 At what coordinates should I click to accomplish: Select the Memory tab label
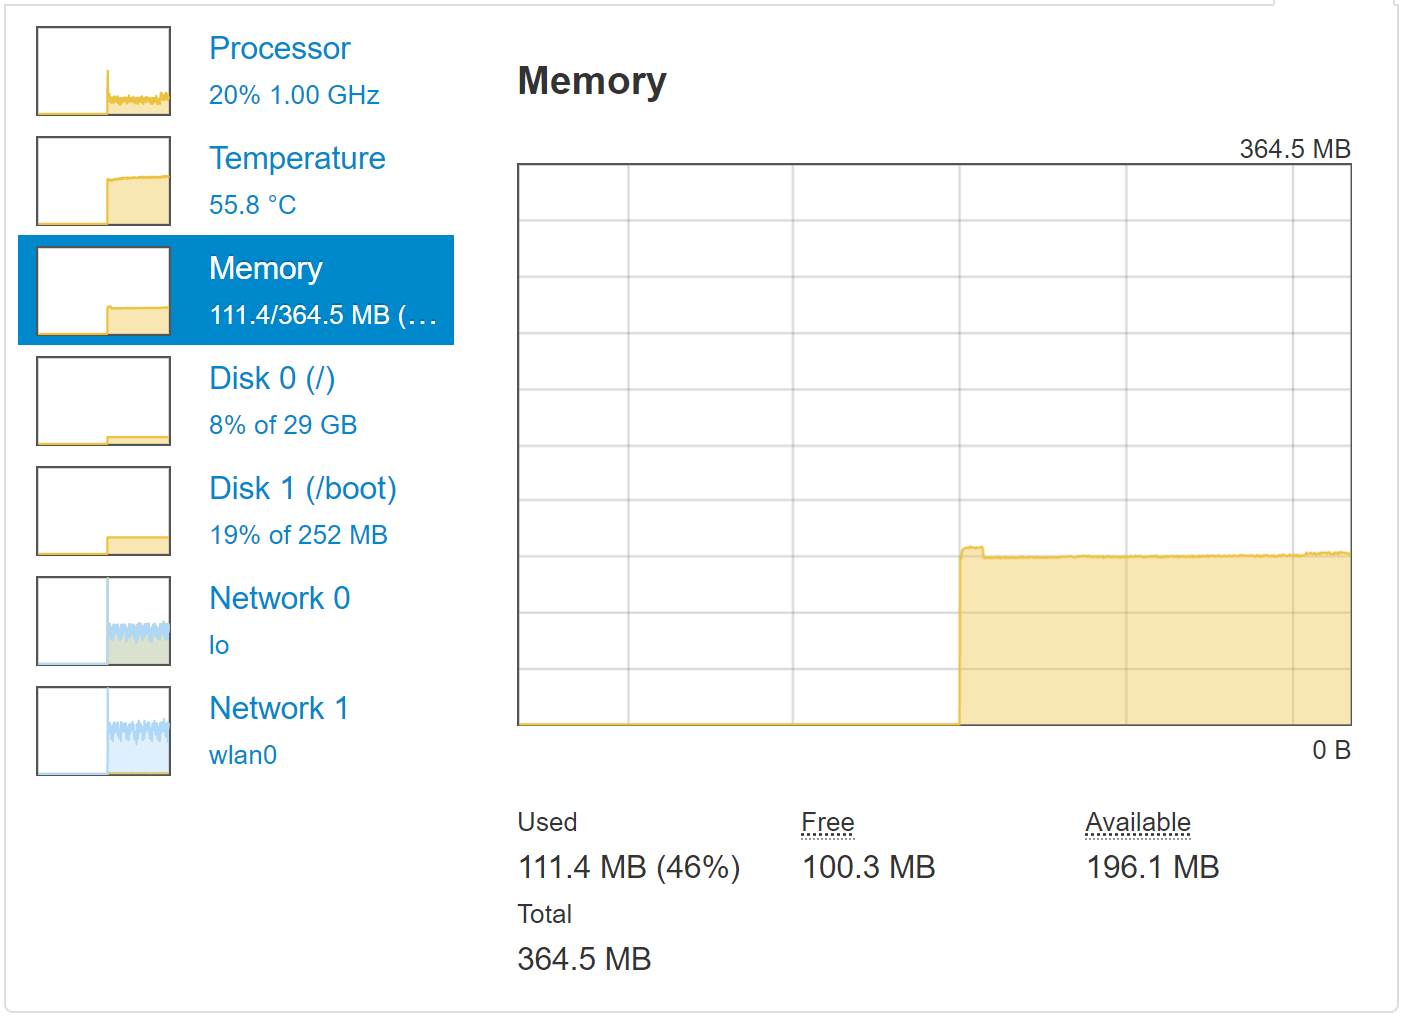tap(266, 268)
